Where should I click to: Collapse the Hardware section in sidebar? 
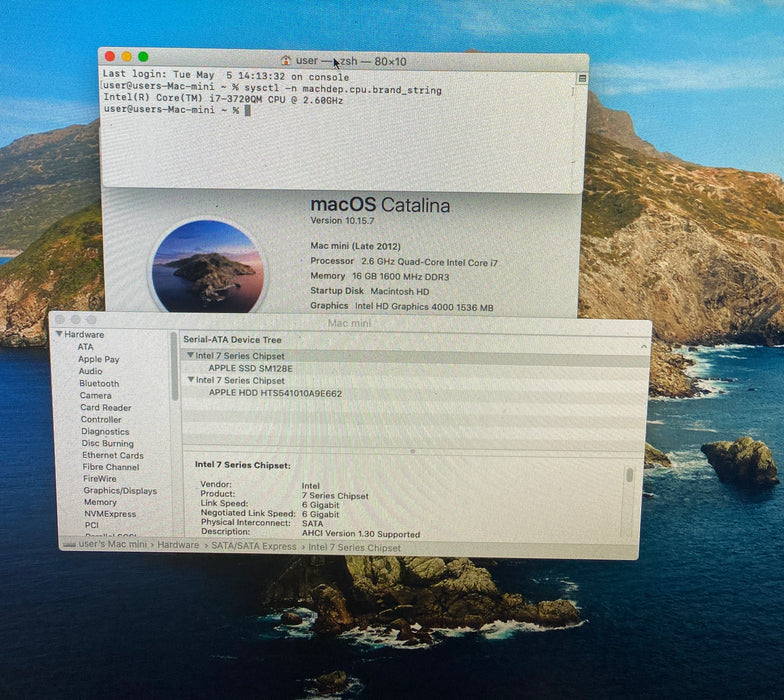pos(59,334)
